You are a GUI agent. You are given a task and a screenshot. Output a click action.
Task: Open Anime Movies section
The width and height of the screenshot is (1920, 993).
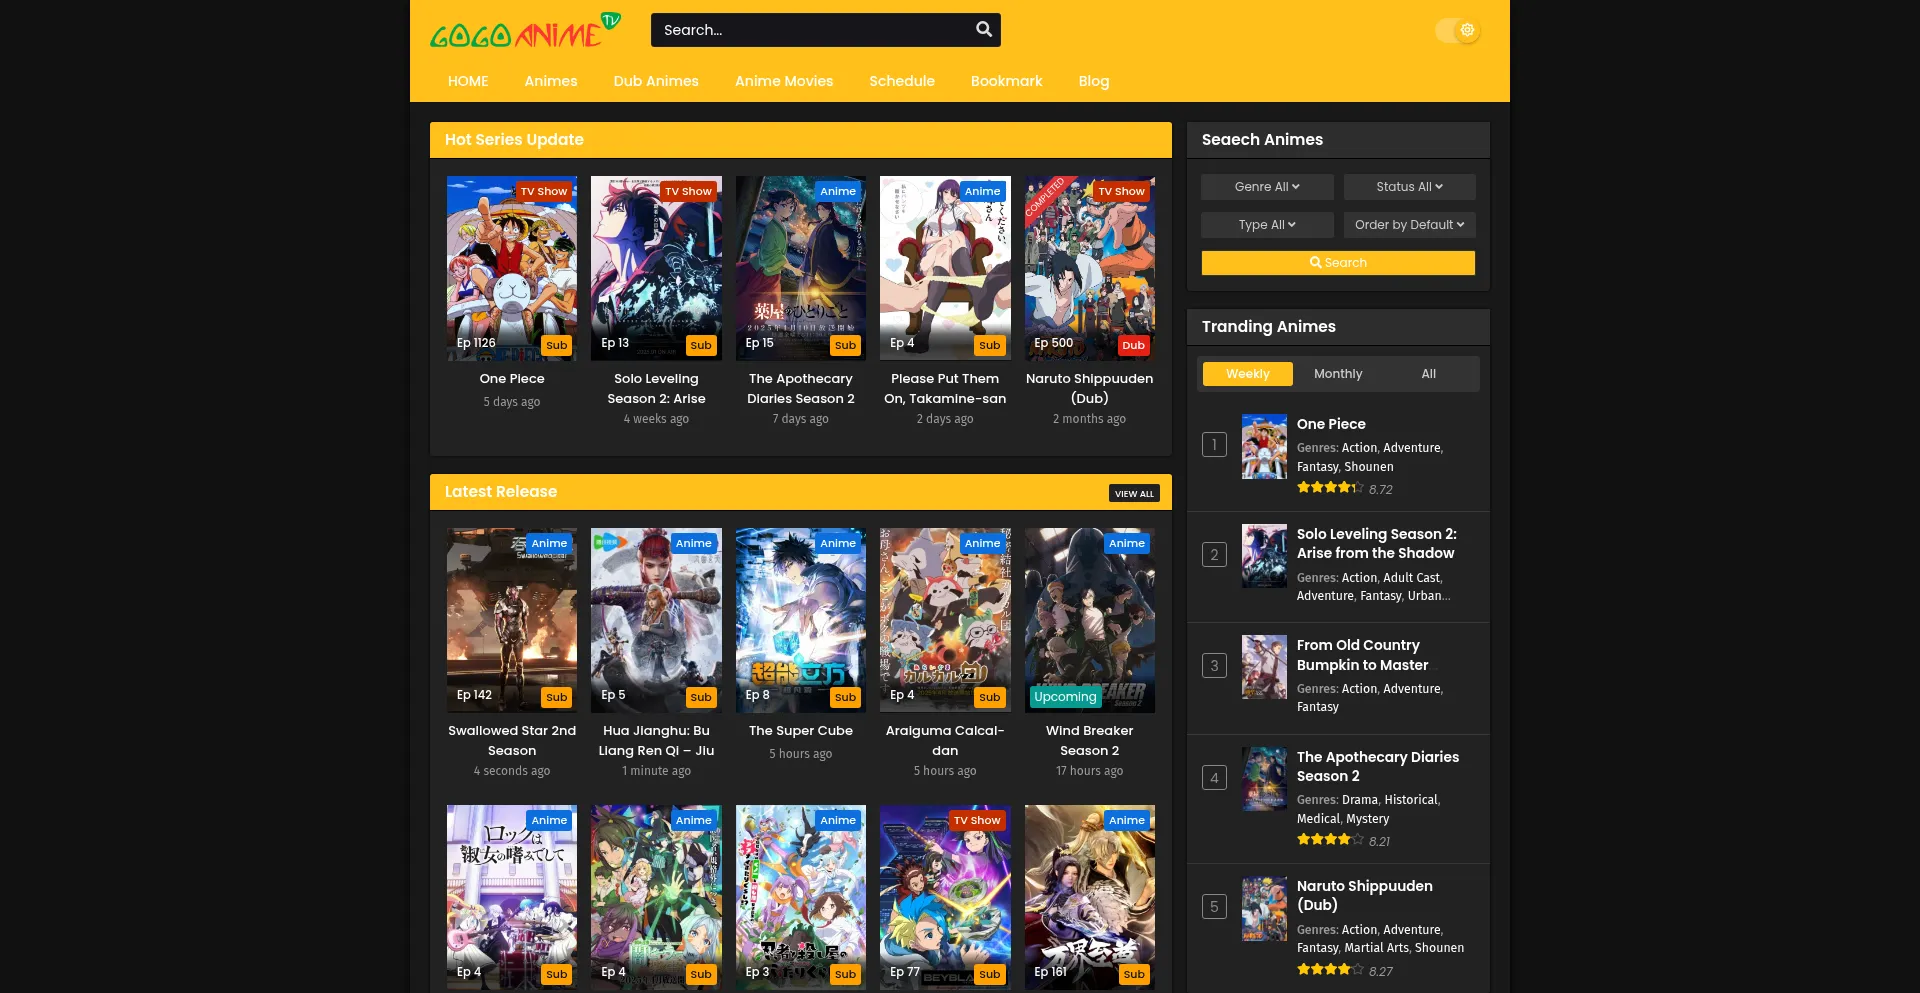click(784, 81)
